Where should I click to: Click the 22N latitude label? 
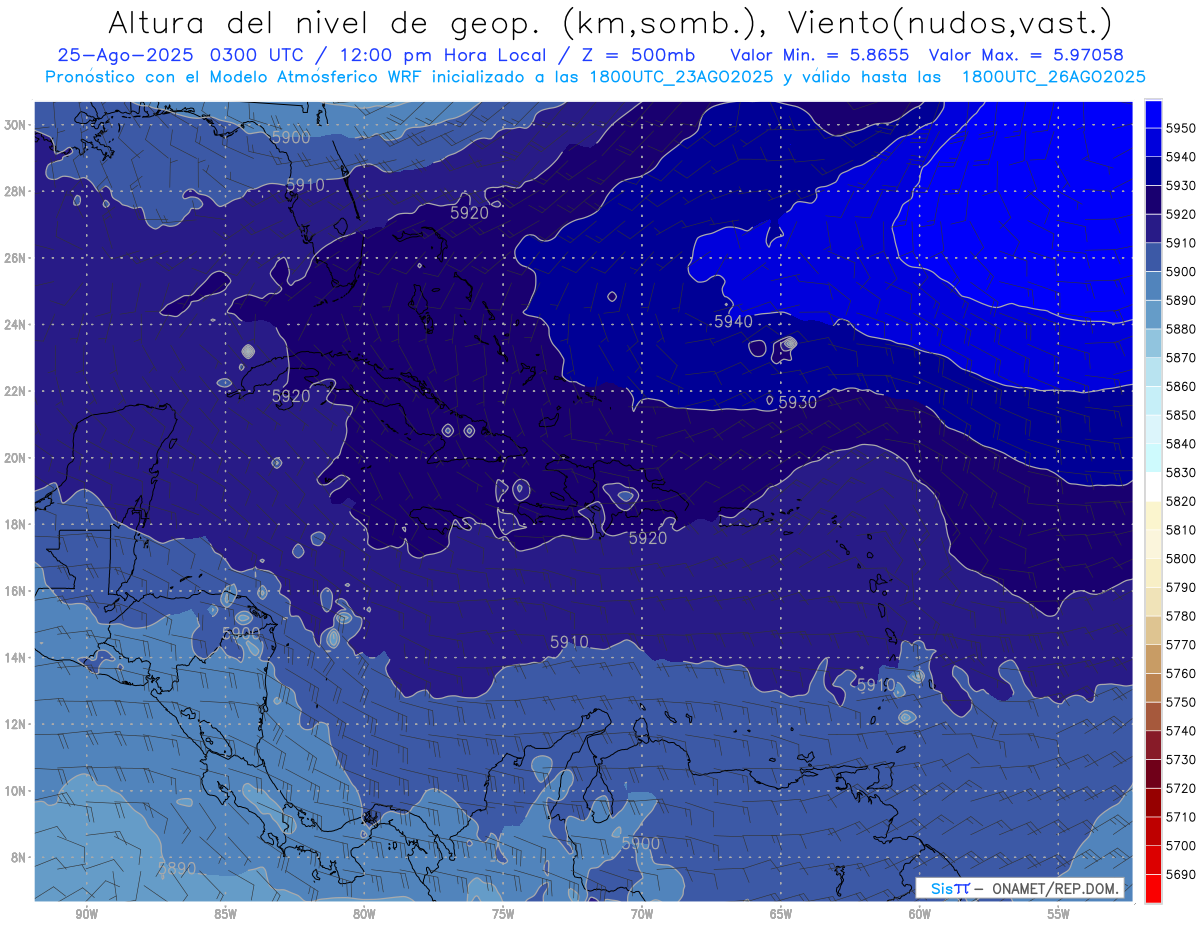[x=14, y=391]
